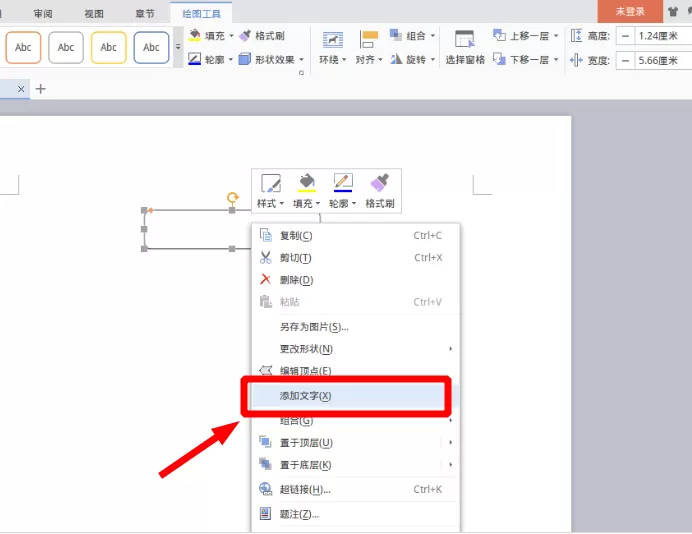
Task: Open the skin shirt icon
Action: (x=673, y=12)
